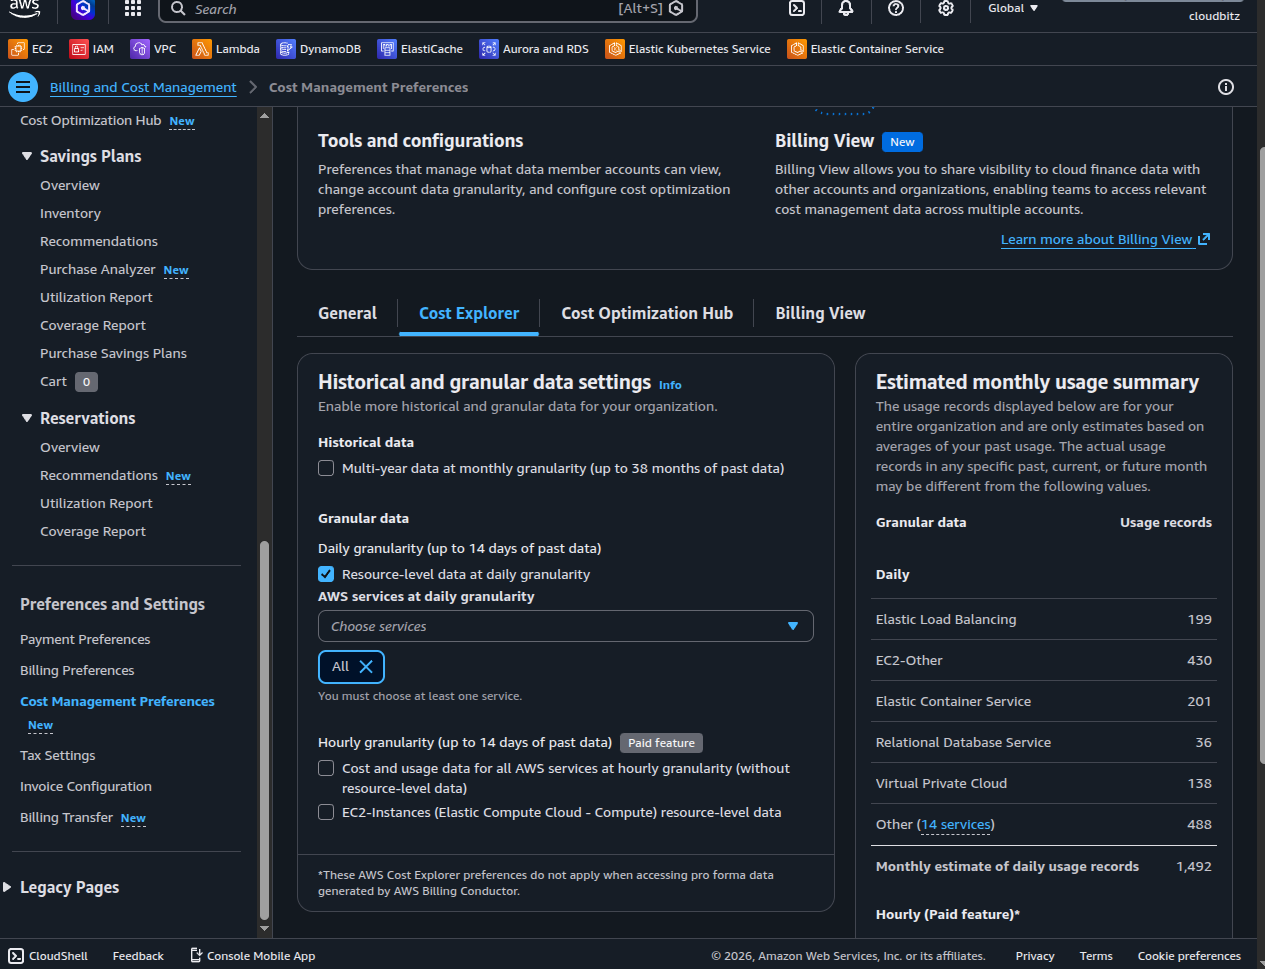The image size is (1265, 969).
Task: Open the Privacy footer link
Action: [1035, 956]
